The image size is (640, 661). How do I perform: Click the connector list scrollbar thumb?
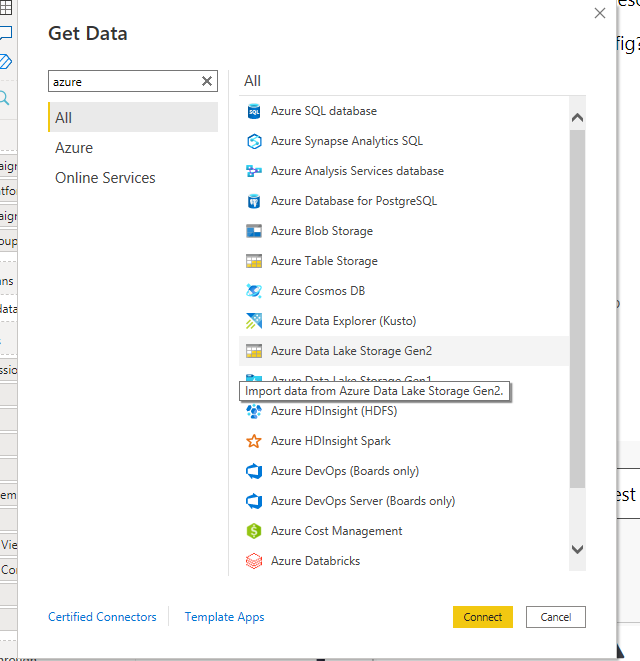coord(577,309)
